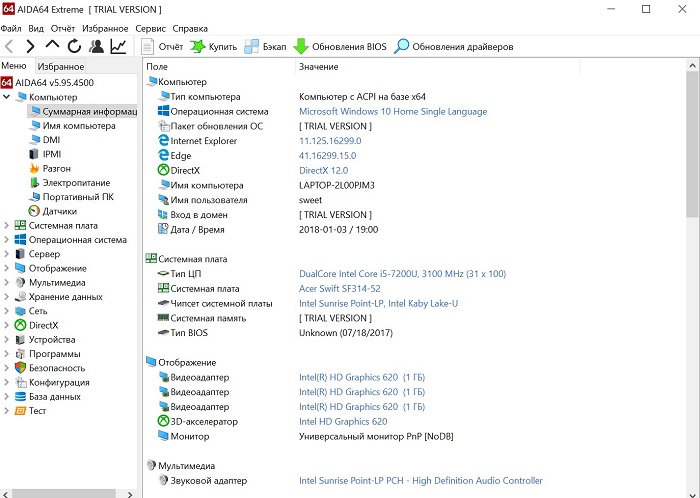Go up one level with the up arrow
700x498 pixels.
(x=52, y=46)
